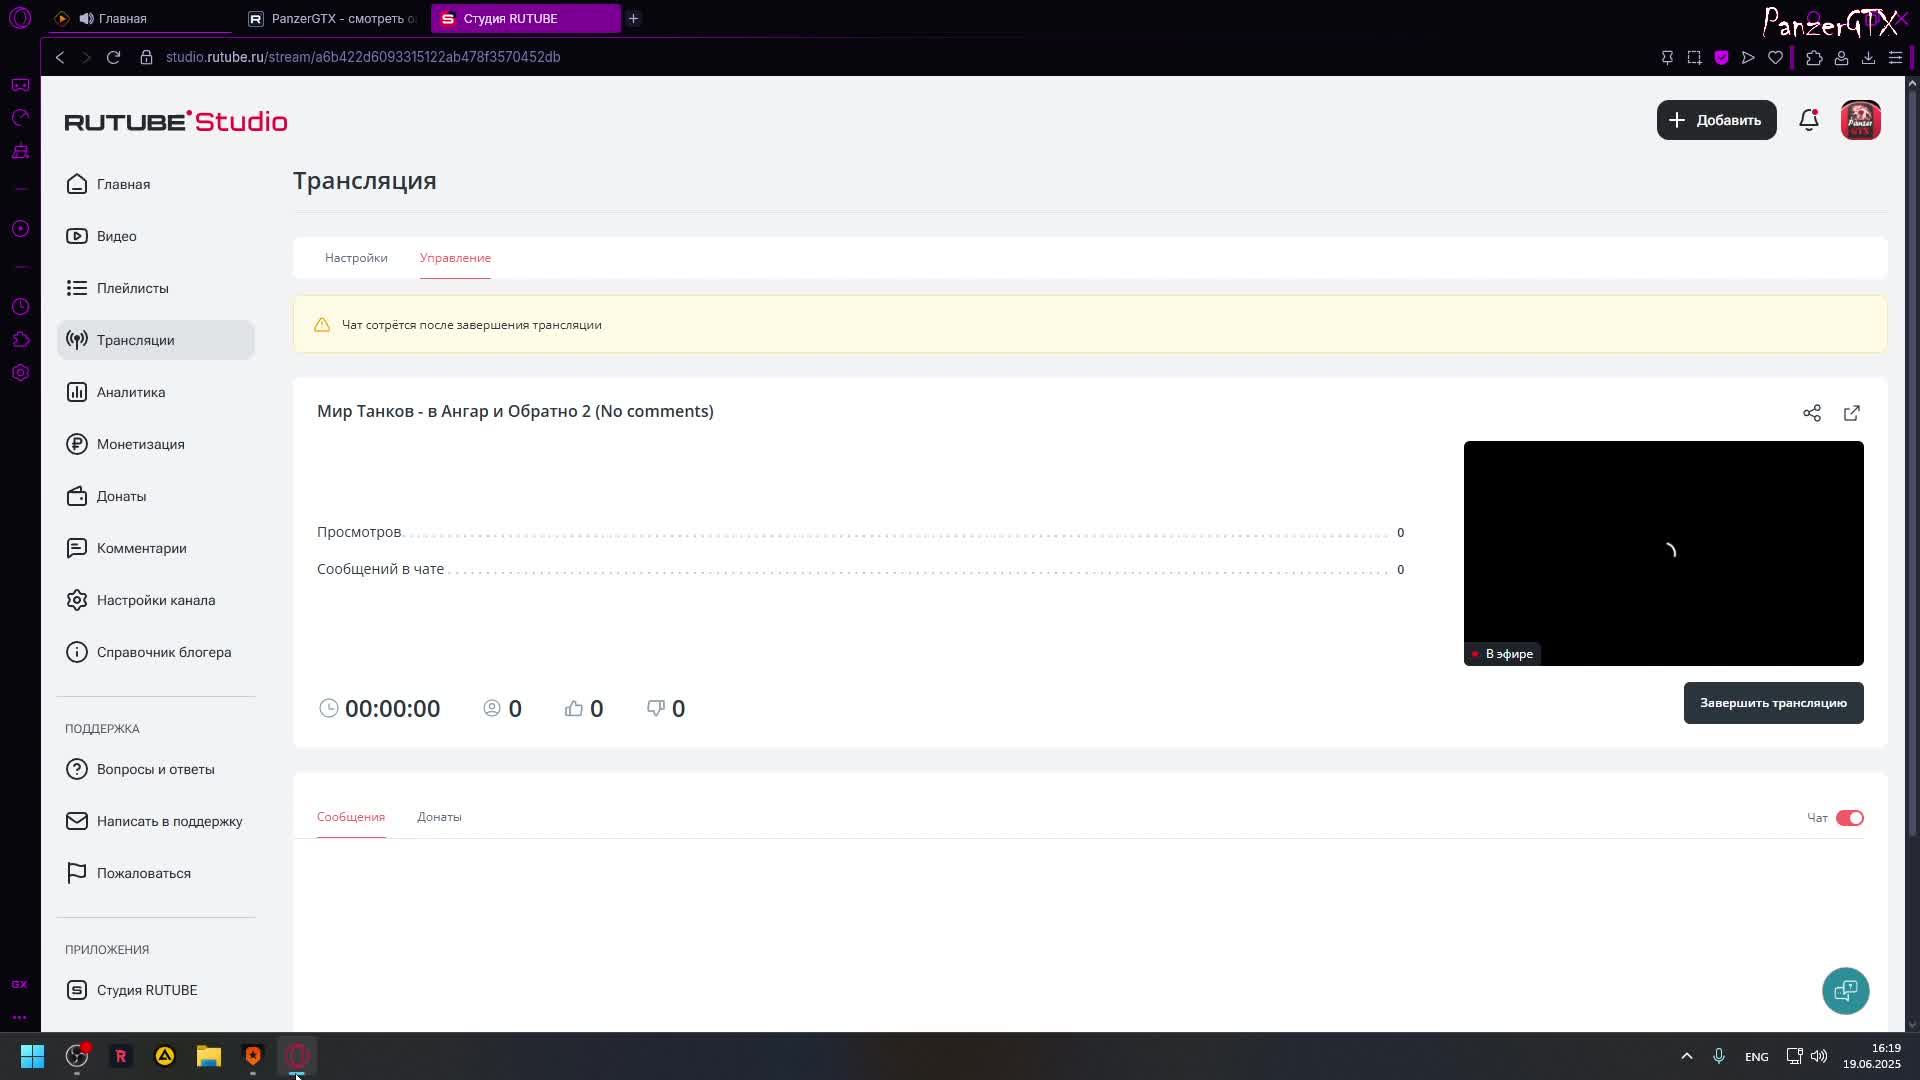The image size is (1920, 1080).
Task: Open Комментарии section
Action: tap(156, 548)
